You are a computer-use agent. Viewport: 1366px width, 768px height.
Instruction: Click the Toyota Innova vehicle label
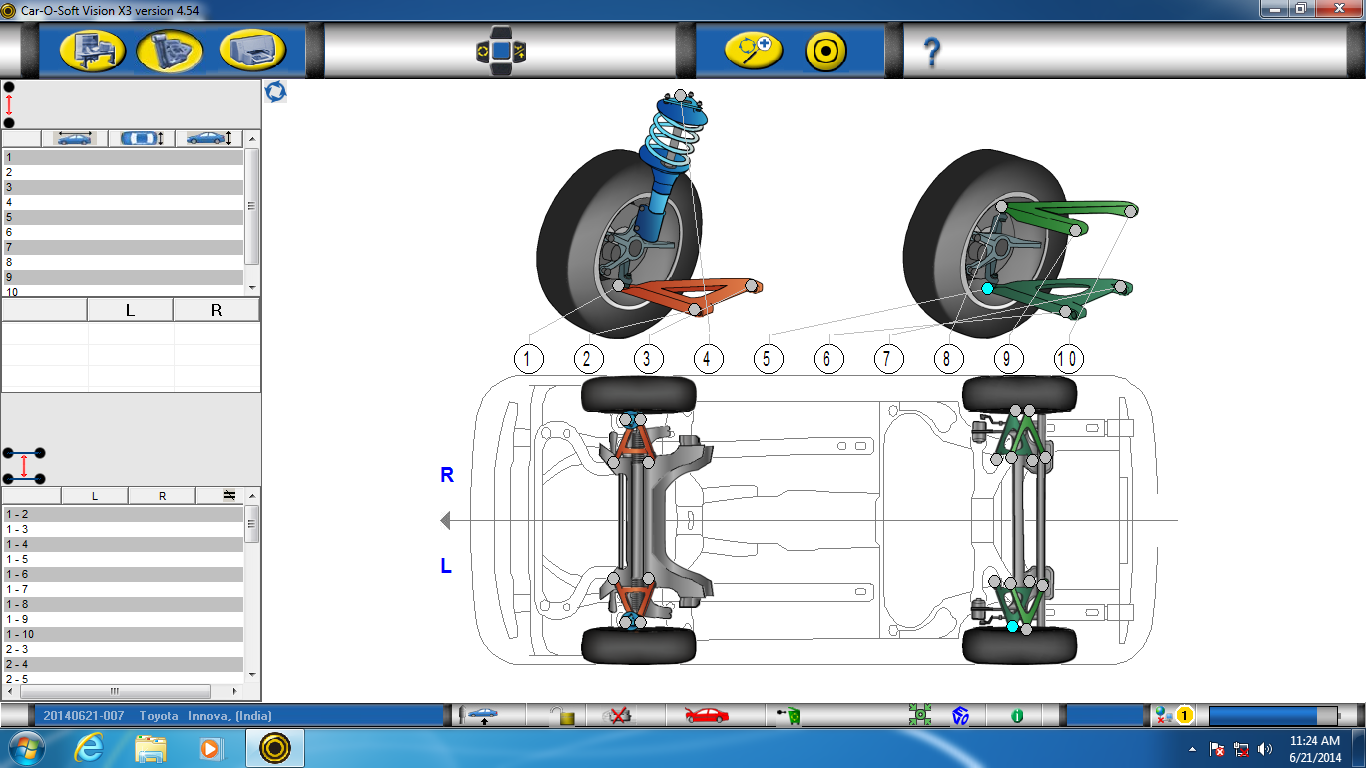pos(205,715)
